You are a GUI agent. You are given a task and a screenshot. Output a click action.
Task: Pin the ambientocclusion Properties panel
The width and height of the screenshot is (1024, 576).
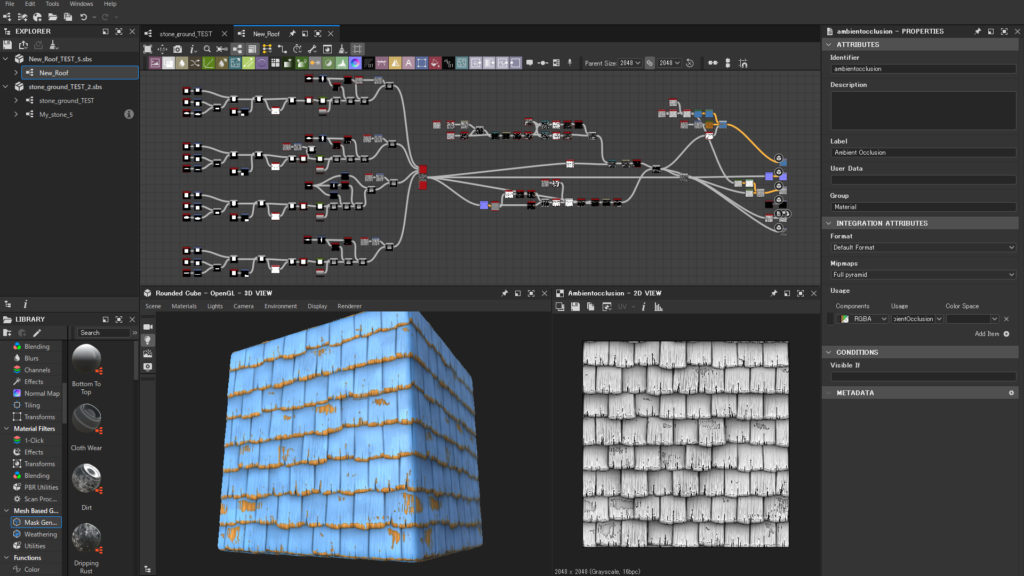click(x=977, y=31)
